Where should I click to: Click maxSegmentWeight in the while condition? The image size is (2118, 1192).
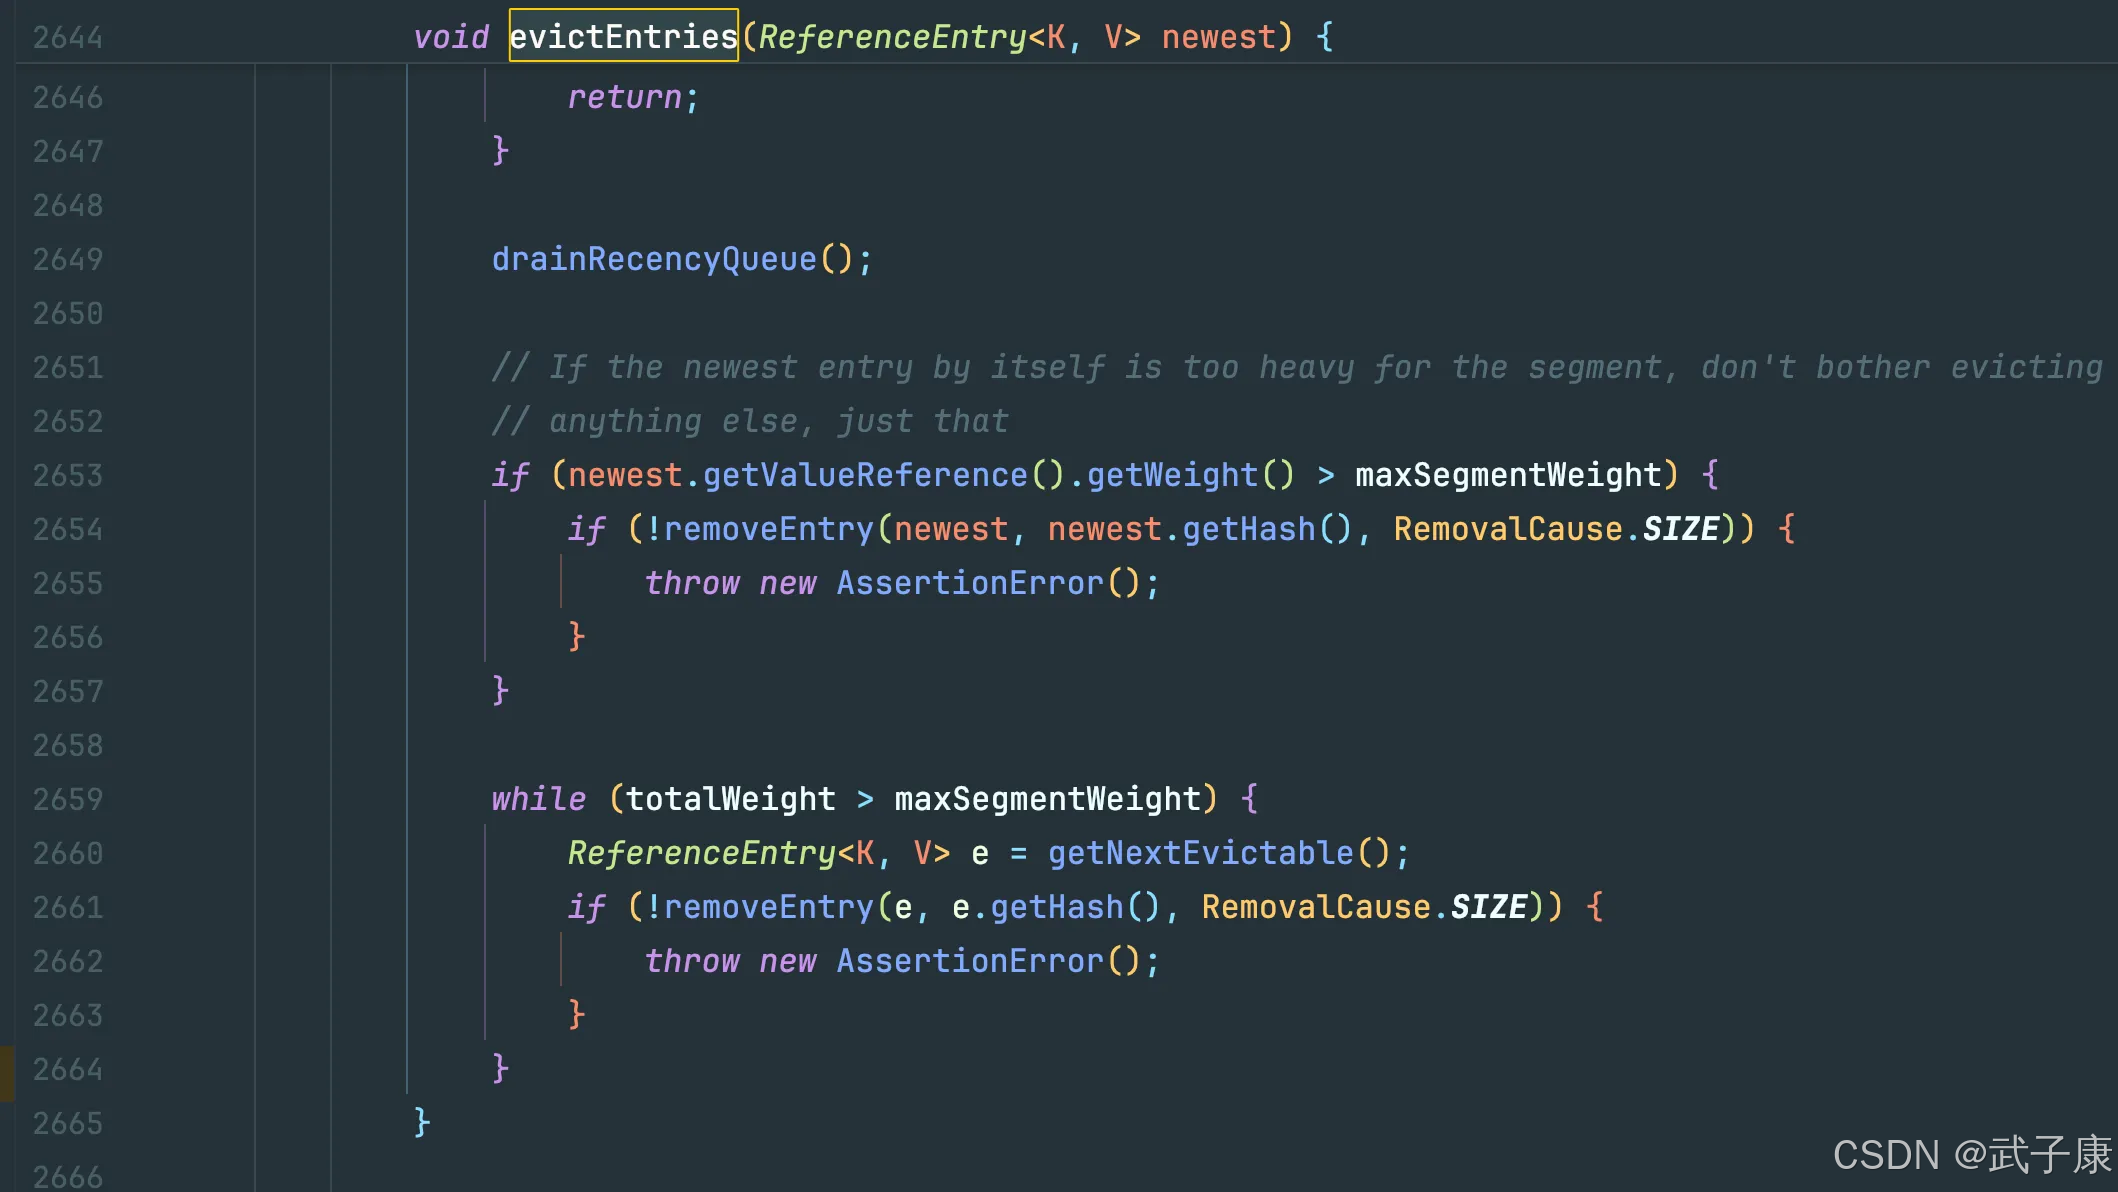coord(1046,799)
